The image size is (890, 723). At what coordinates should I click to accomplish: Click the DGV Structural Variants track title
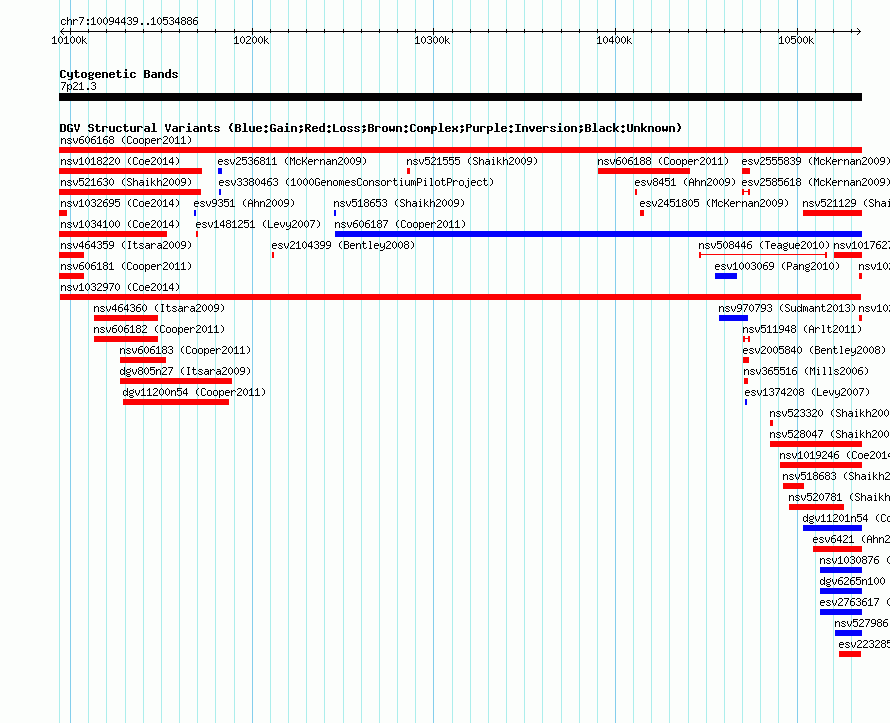[x=371, y=128]
